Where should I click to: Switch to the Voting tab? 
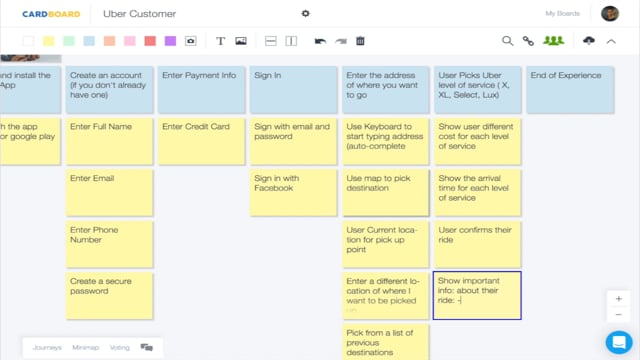pyautogui.click(x=119, y=347)
